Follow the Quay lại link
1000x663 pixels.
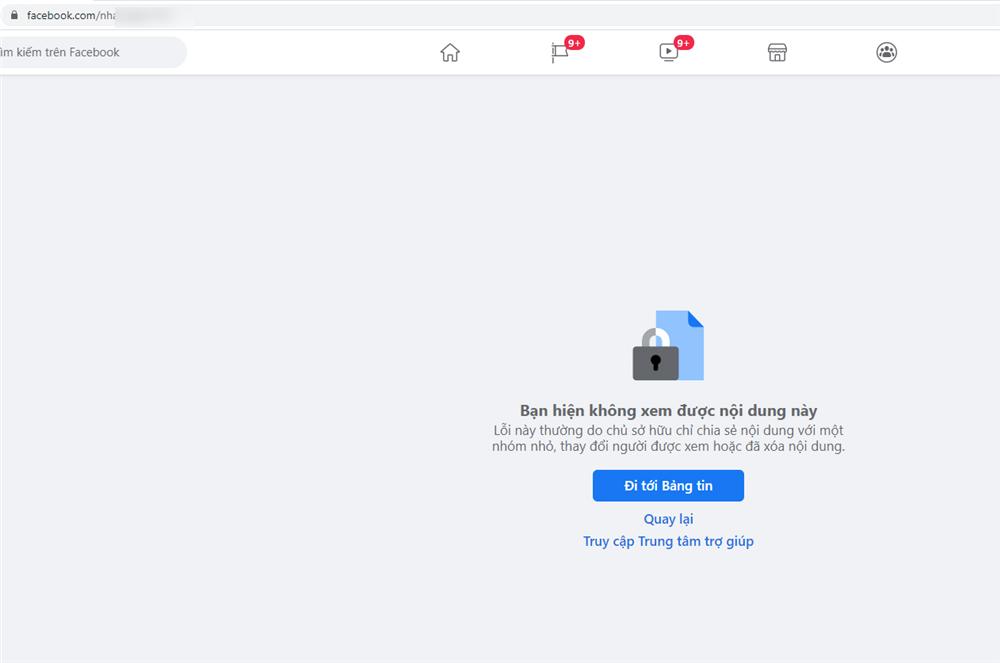(669, 519)
